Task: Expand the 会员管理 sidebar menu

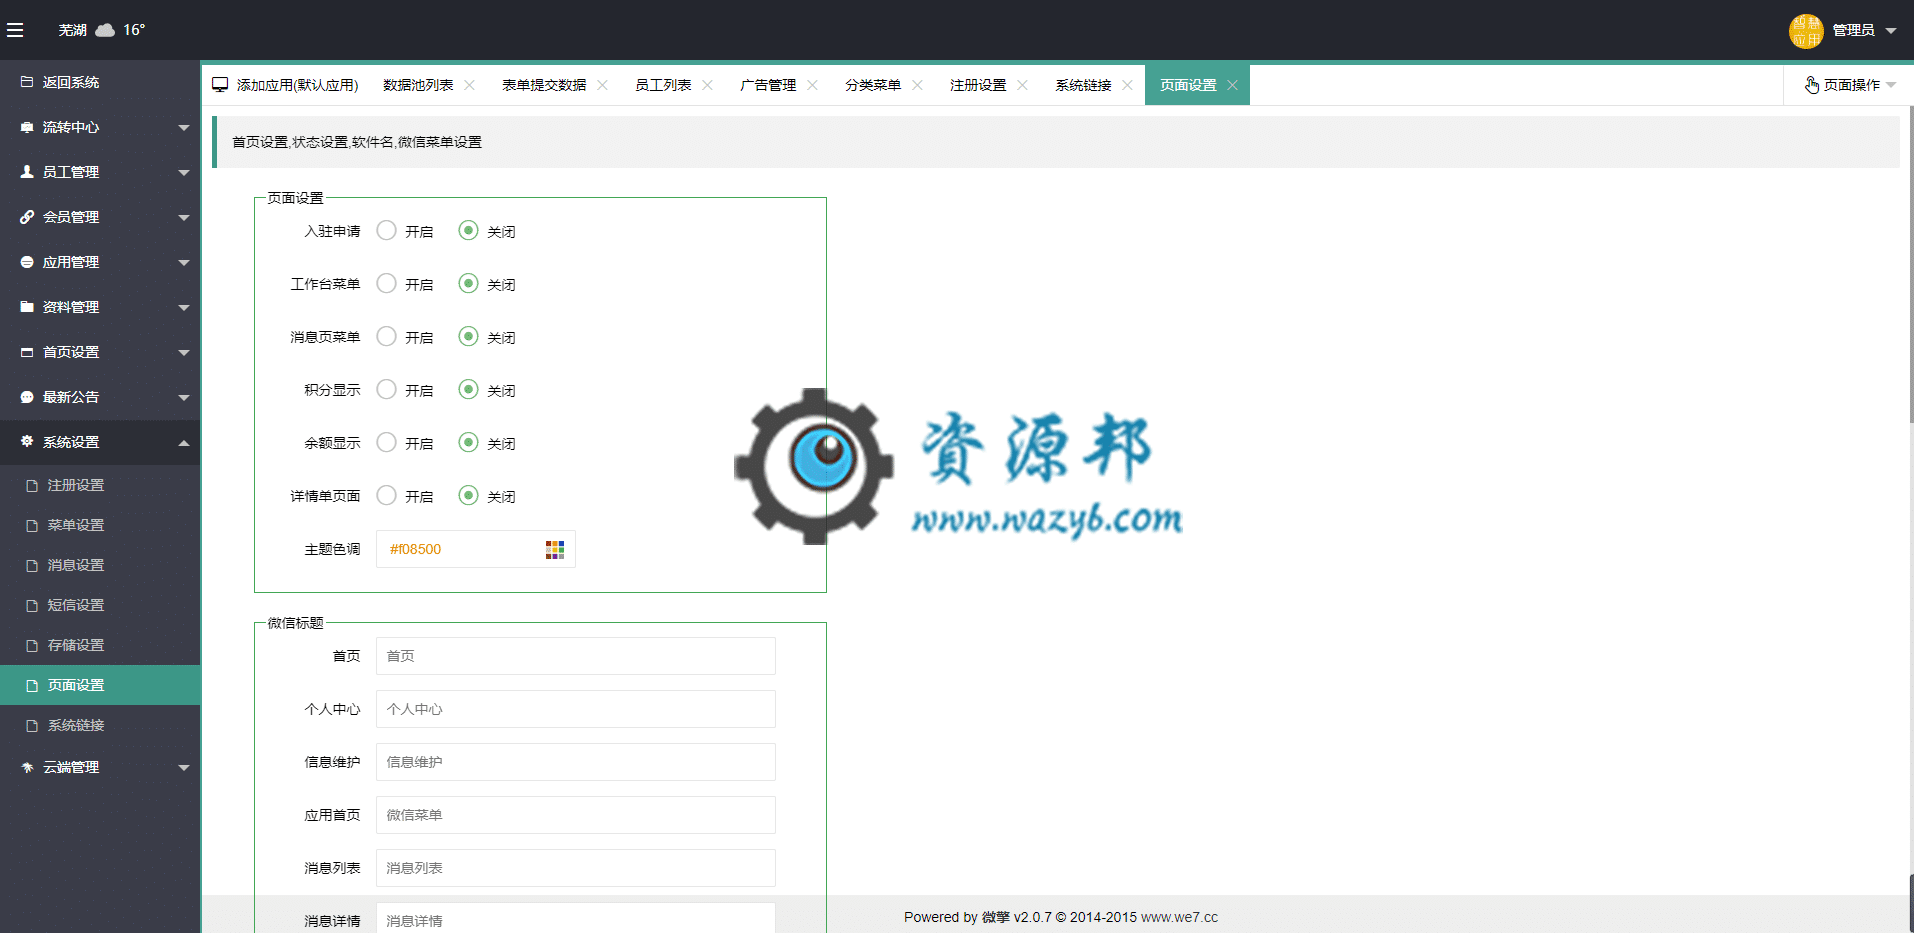Action: coord(184,218)
